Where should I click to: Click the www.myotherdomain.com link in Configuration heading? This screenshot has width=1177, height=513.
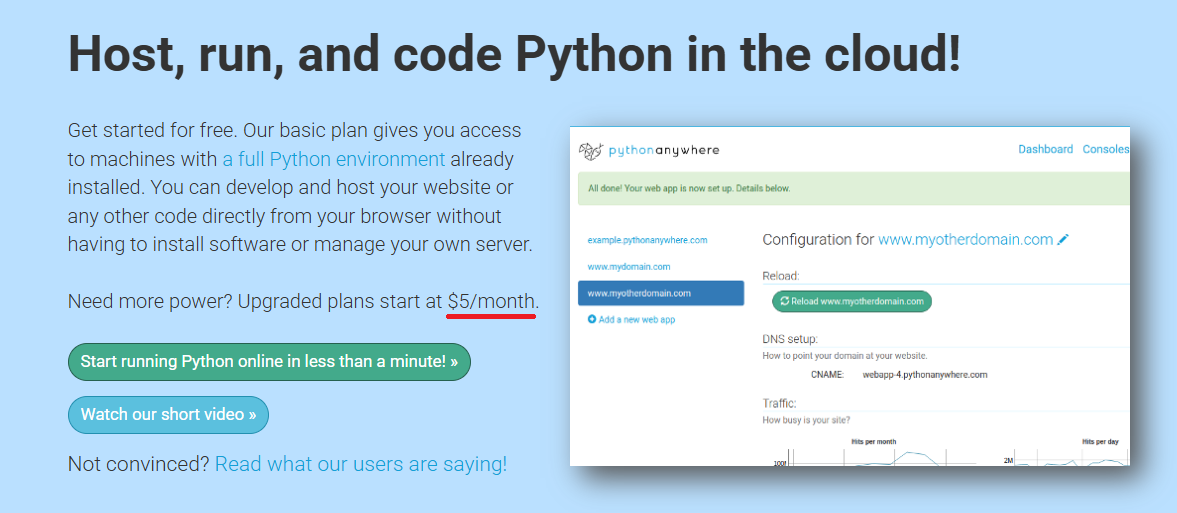(x=966, y=240)
